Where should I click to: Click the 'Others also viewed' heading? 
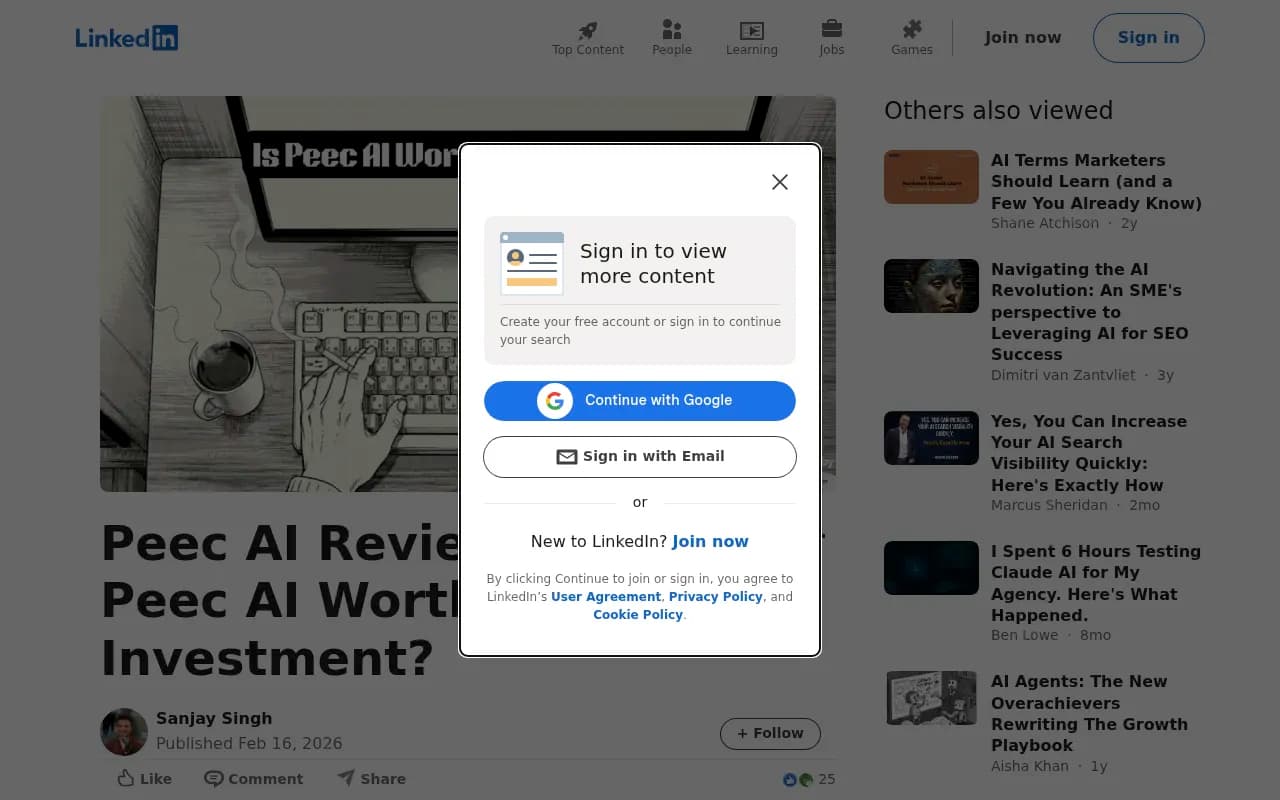(x=998, y=110)
